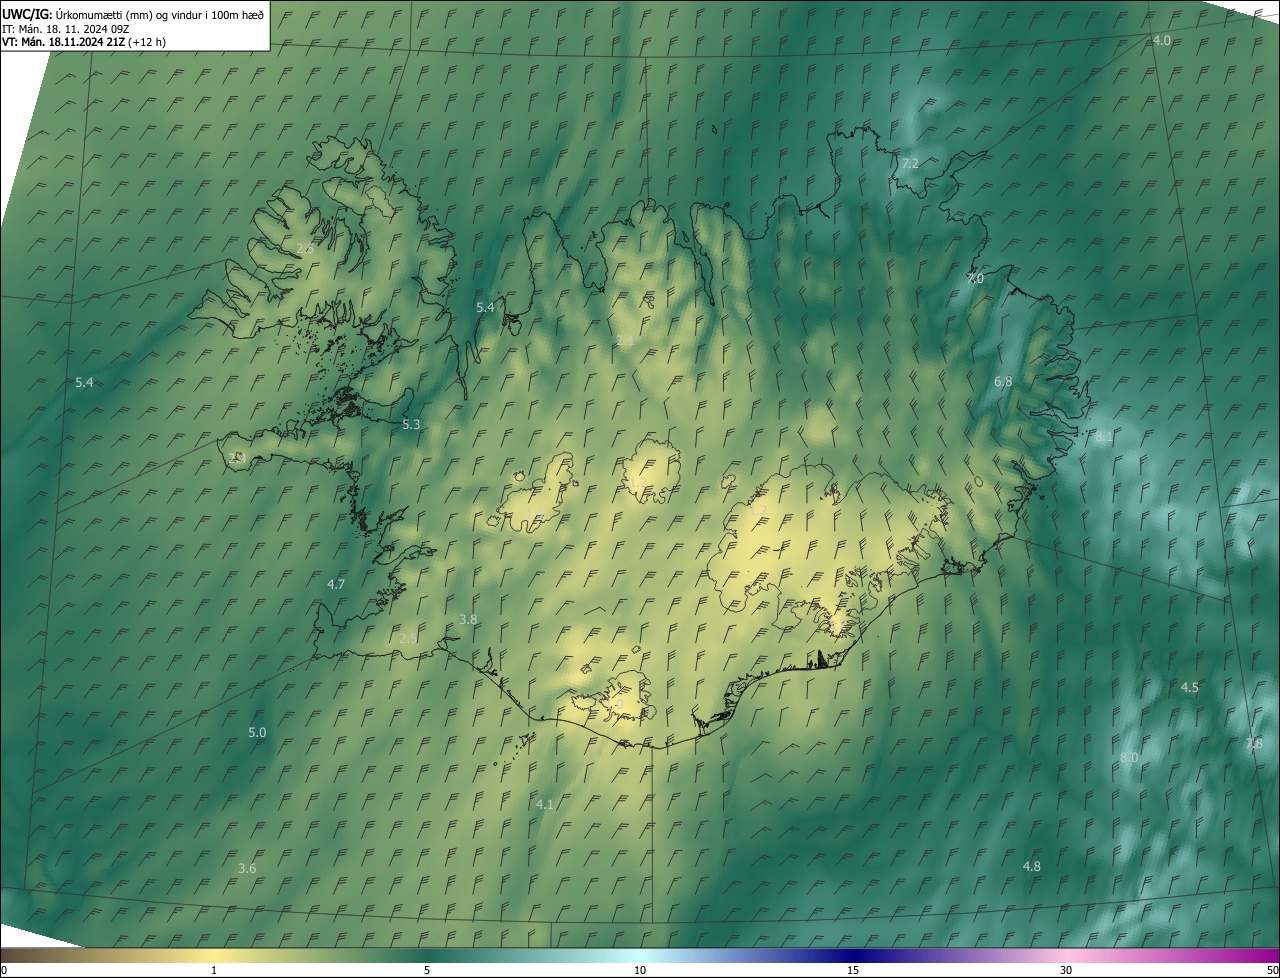The width and height of the screenshot is (1280, 978).
Task: Select the initial time line 'IT: Mán. 18. 11. 2024 09Z'
Action: coord(66,28)
